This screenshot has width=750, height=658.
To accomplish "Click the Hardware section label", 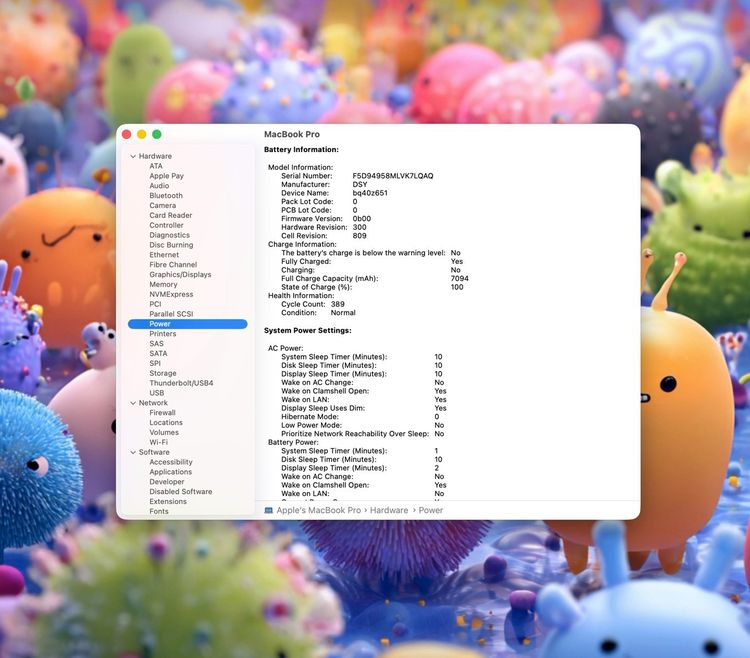I will pos(155,156).
